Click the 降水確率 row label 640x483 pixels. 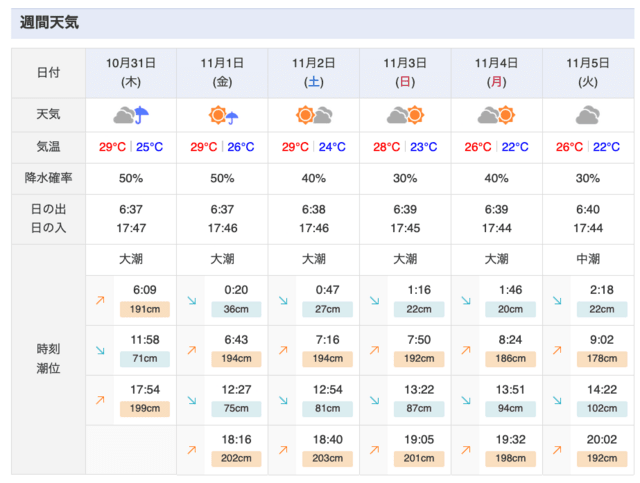pyautogui.click(x=49, y=178)
